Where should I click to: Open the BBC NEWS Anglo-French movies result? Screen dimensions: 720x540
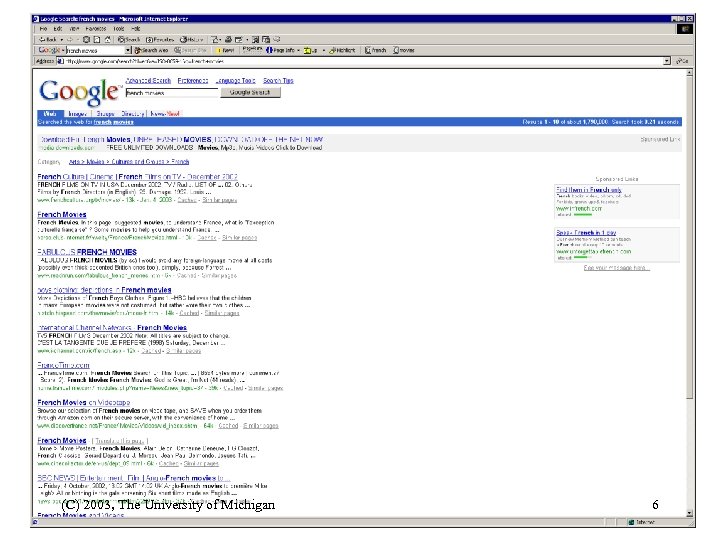coord(134,478)
